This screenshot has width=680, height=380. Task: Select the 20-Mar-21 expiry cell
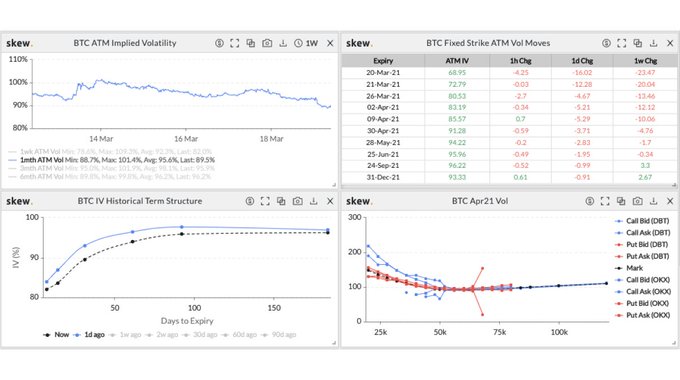383,72
